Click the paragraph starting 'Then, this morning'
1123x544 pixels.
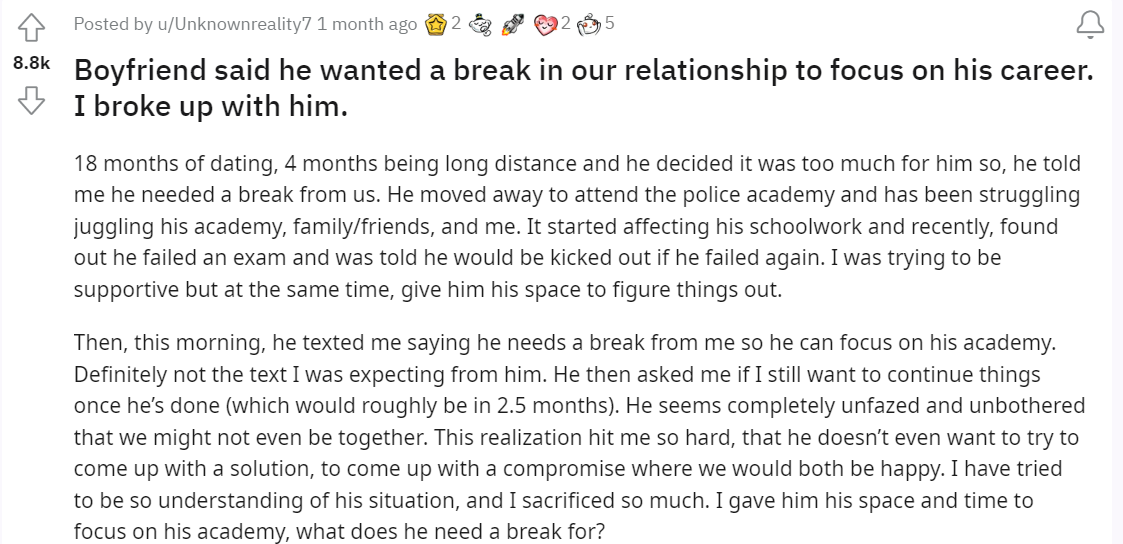click(579, 437)
